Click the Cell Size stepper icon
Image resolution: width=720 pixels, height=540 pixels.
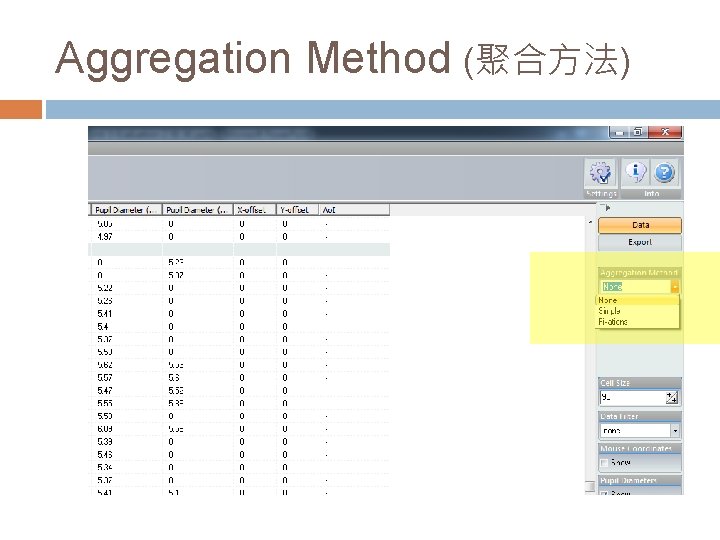tap(672, 398)
